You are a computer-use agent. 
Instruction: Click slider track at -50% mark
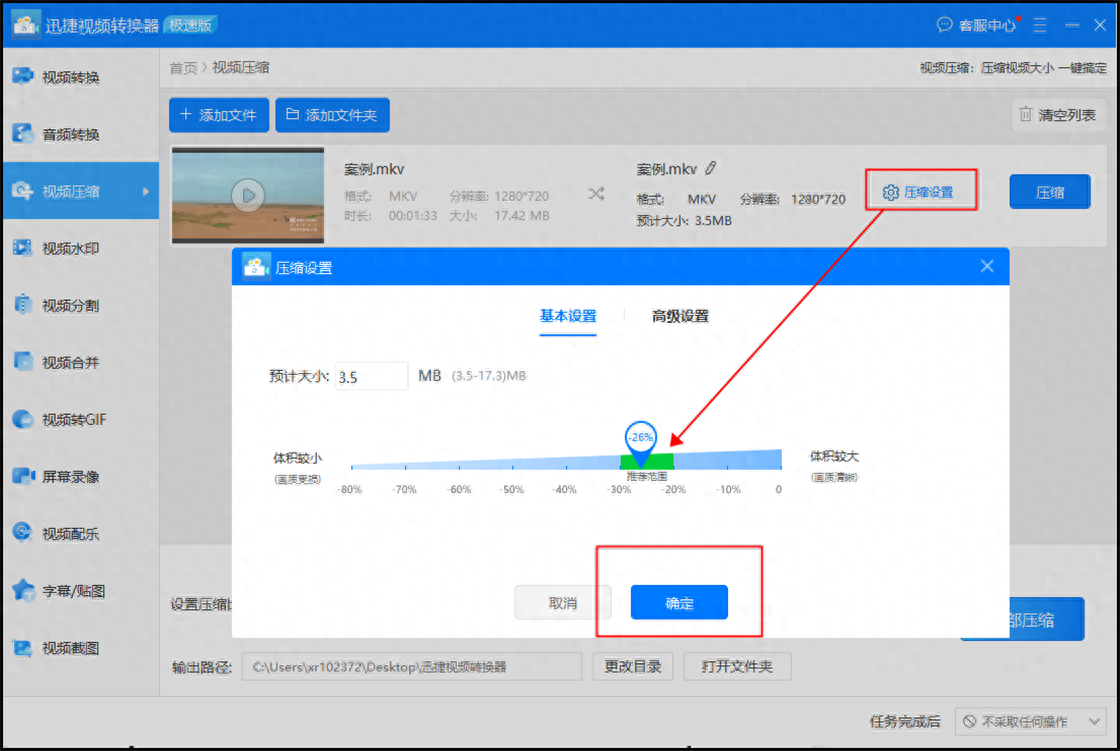pyautogui.click(x=512, y=464)
